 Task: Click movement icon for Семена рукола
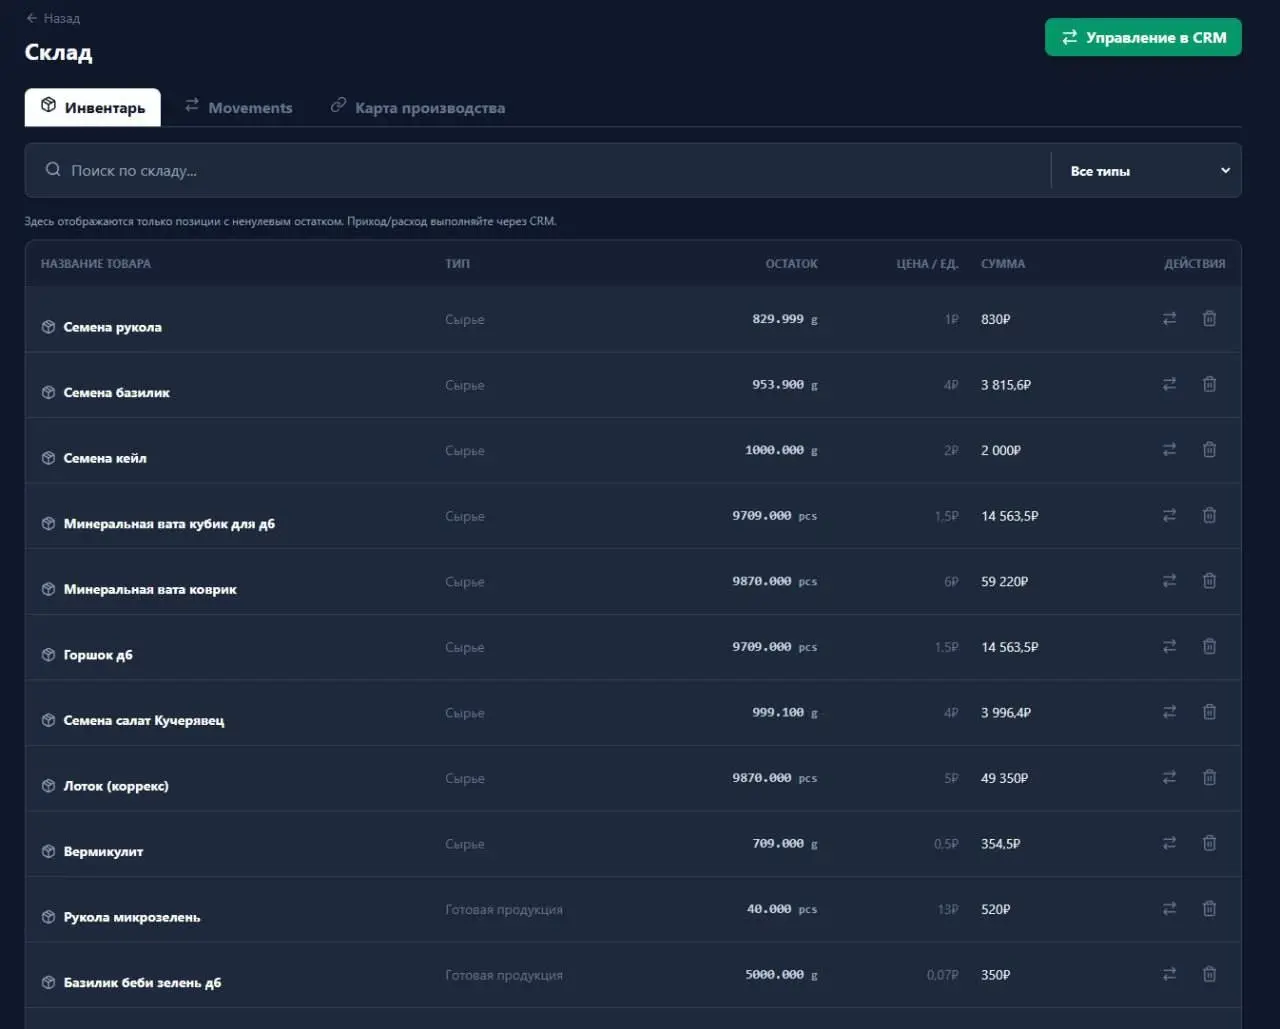(x=1169, y=319)
